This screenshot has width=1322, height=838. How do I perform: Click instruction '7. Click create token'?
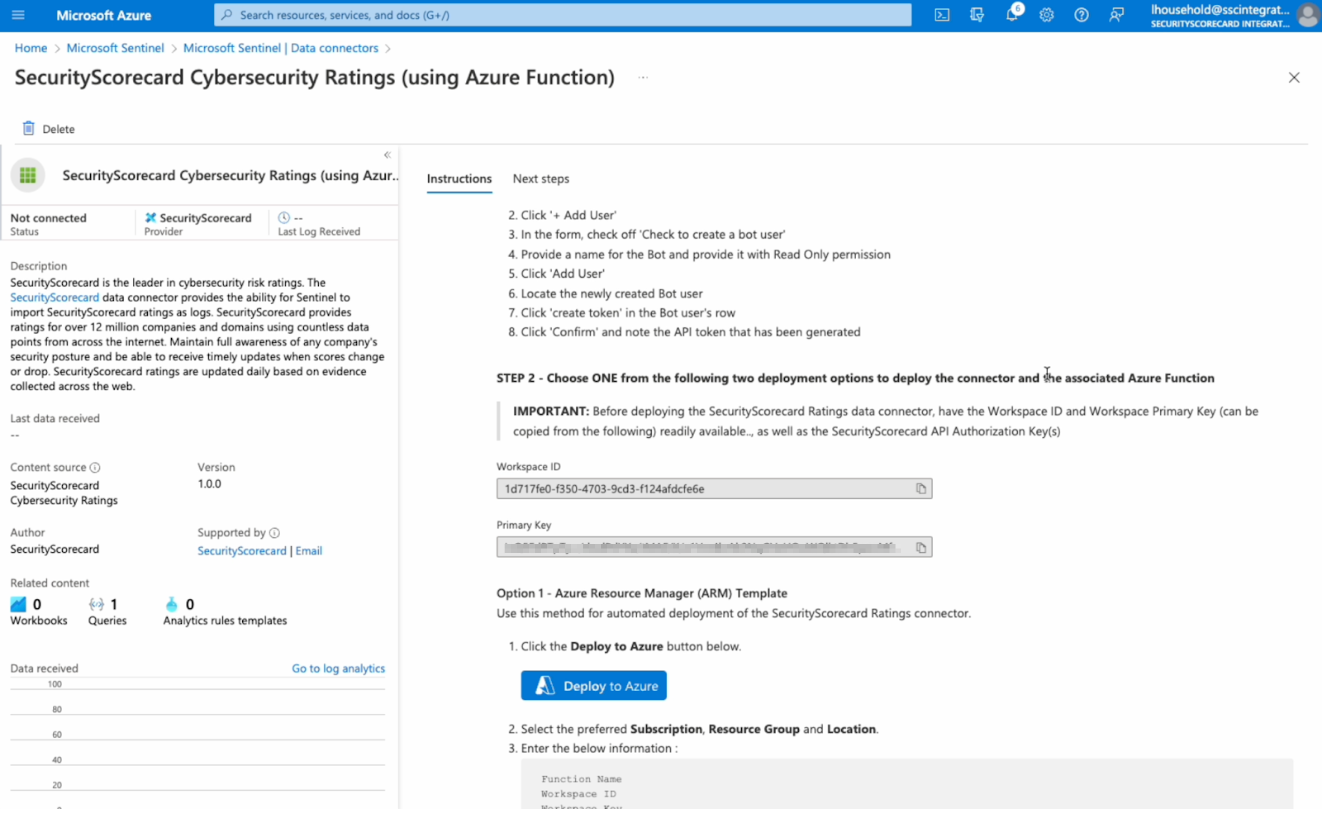(622, 313)
